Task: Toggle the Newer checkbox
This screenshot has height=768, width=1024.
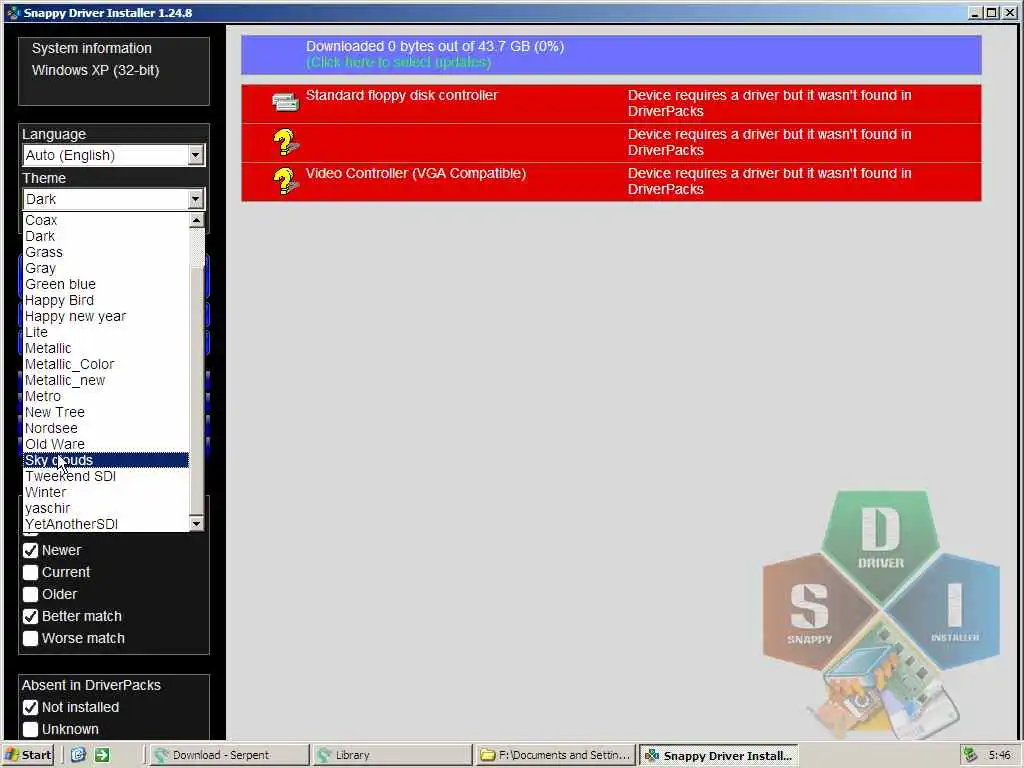Action: 30,551
